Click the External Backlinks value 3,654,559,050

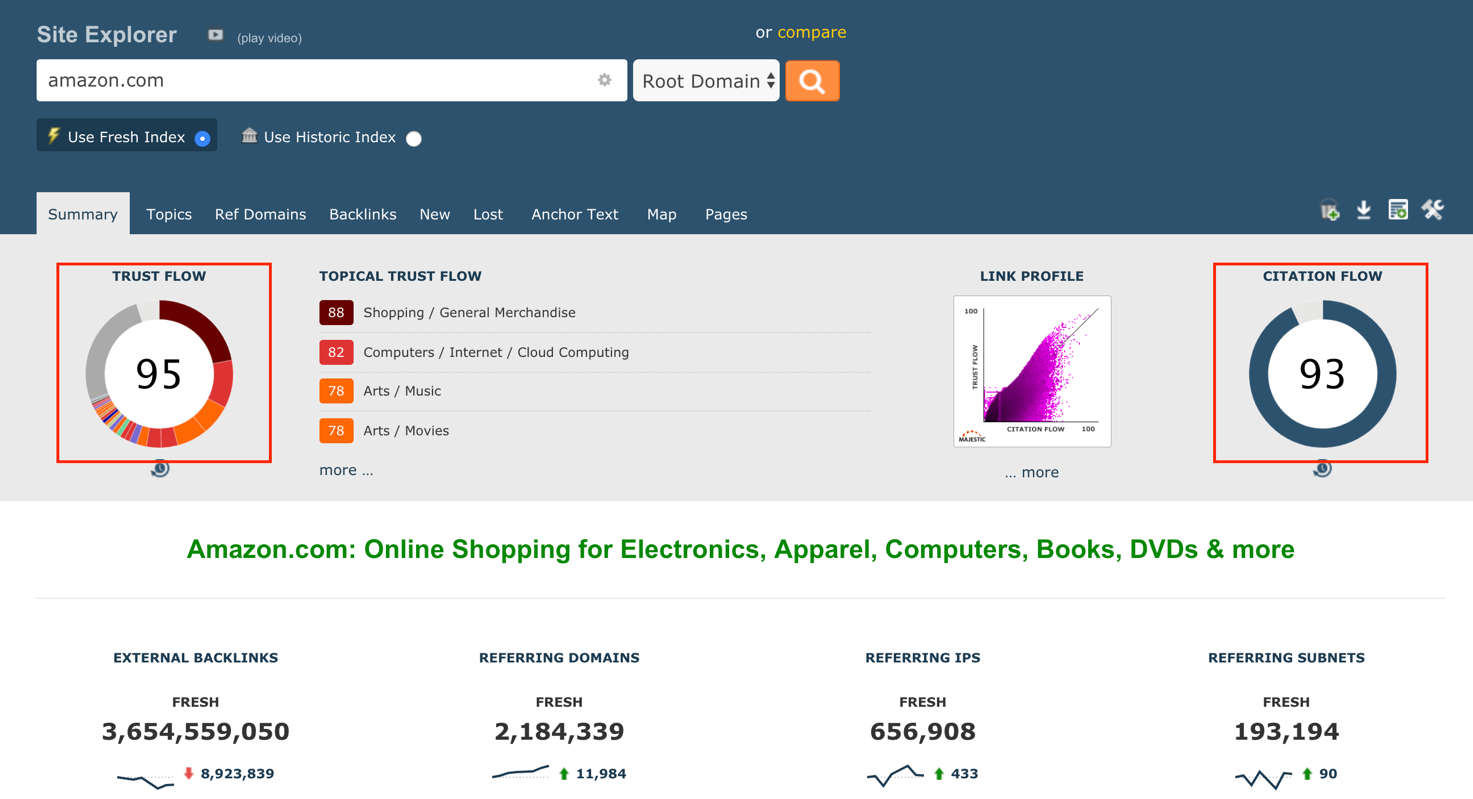196,732
